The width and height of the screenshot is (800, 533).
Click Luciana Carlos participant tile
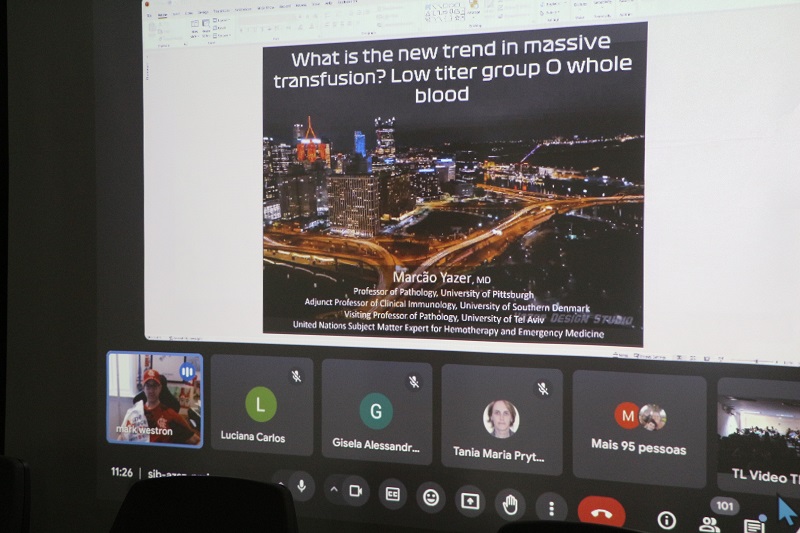click(x=261, y=406)
